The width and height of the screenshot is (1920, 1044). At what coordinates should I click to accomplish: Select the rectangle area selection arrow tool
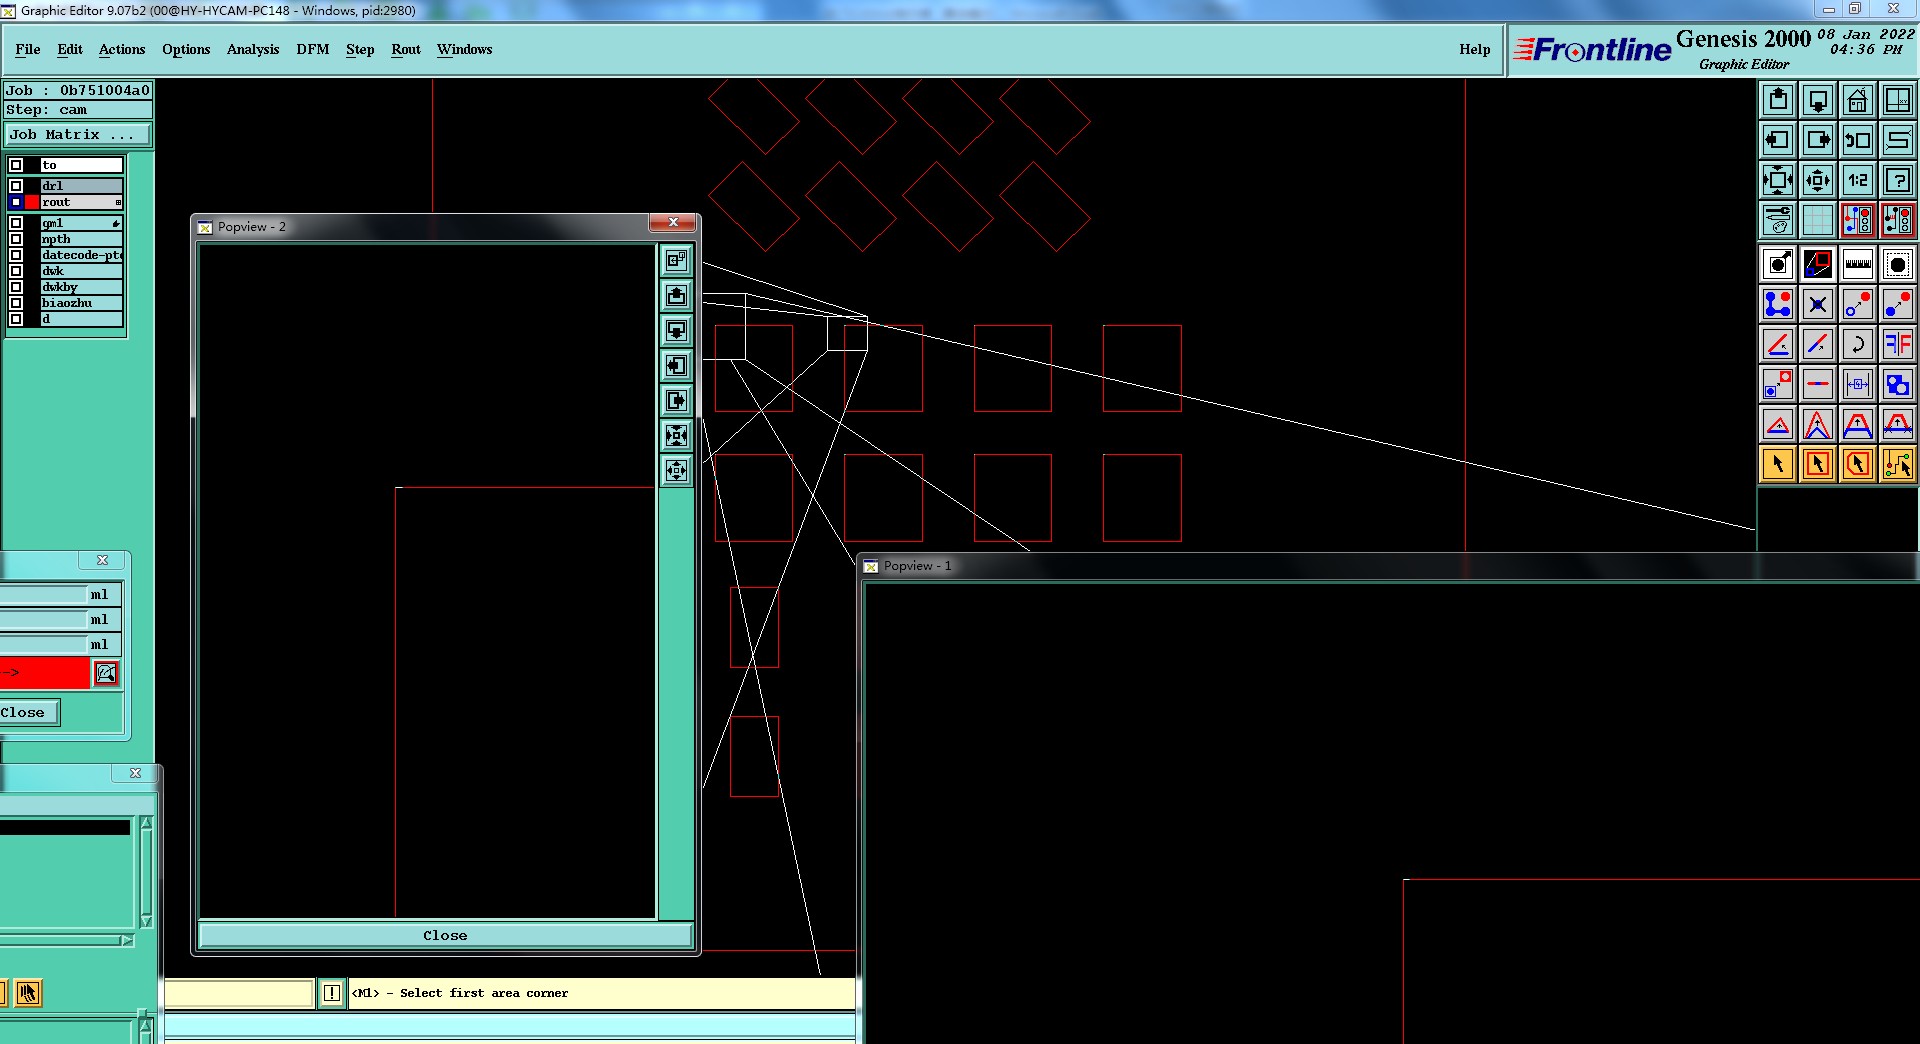point(1818,464)
